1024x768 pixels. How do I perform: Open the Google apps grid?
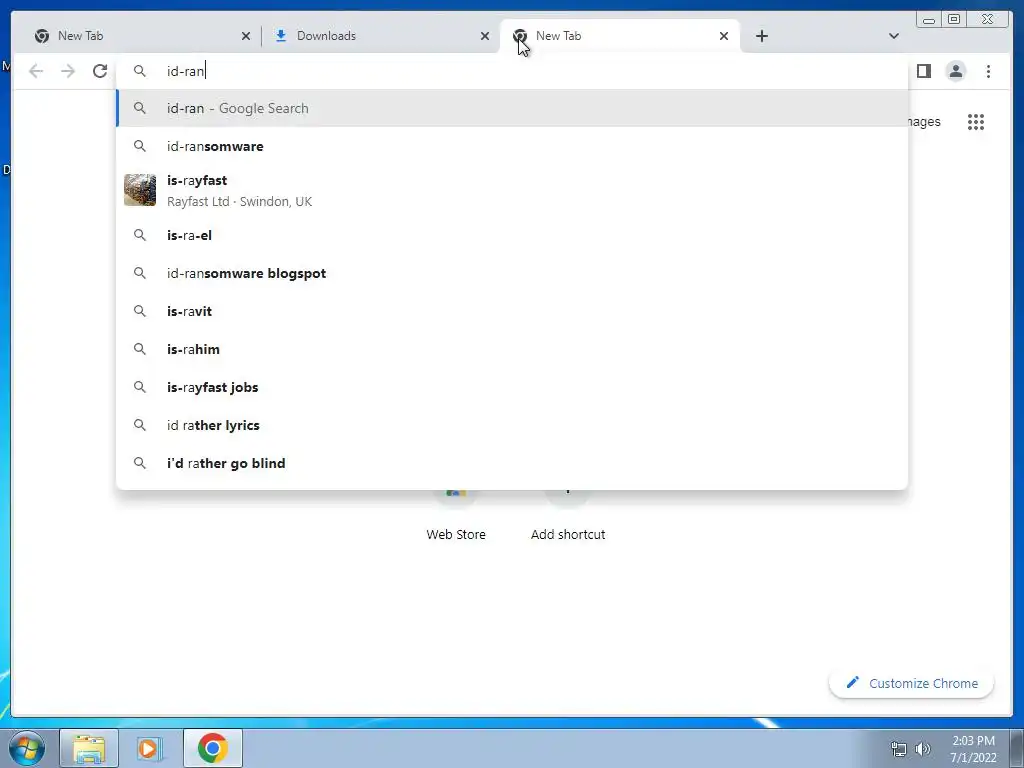click(x=976, y=122)
